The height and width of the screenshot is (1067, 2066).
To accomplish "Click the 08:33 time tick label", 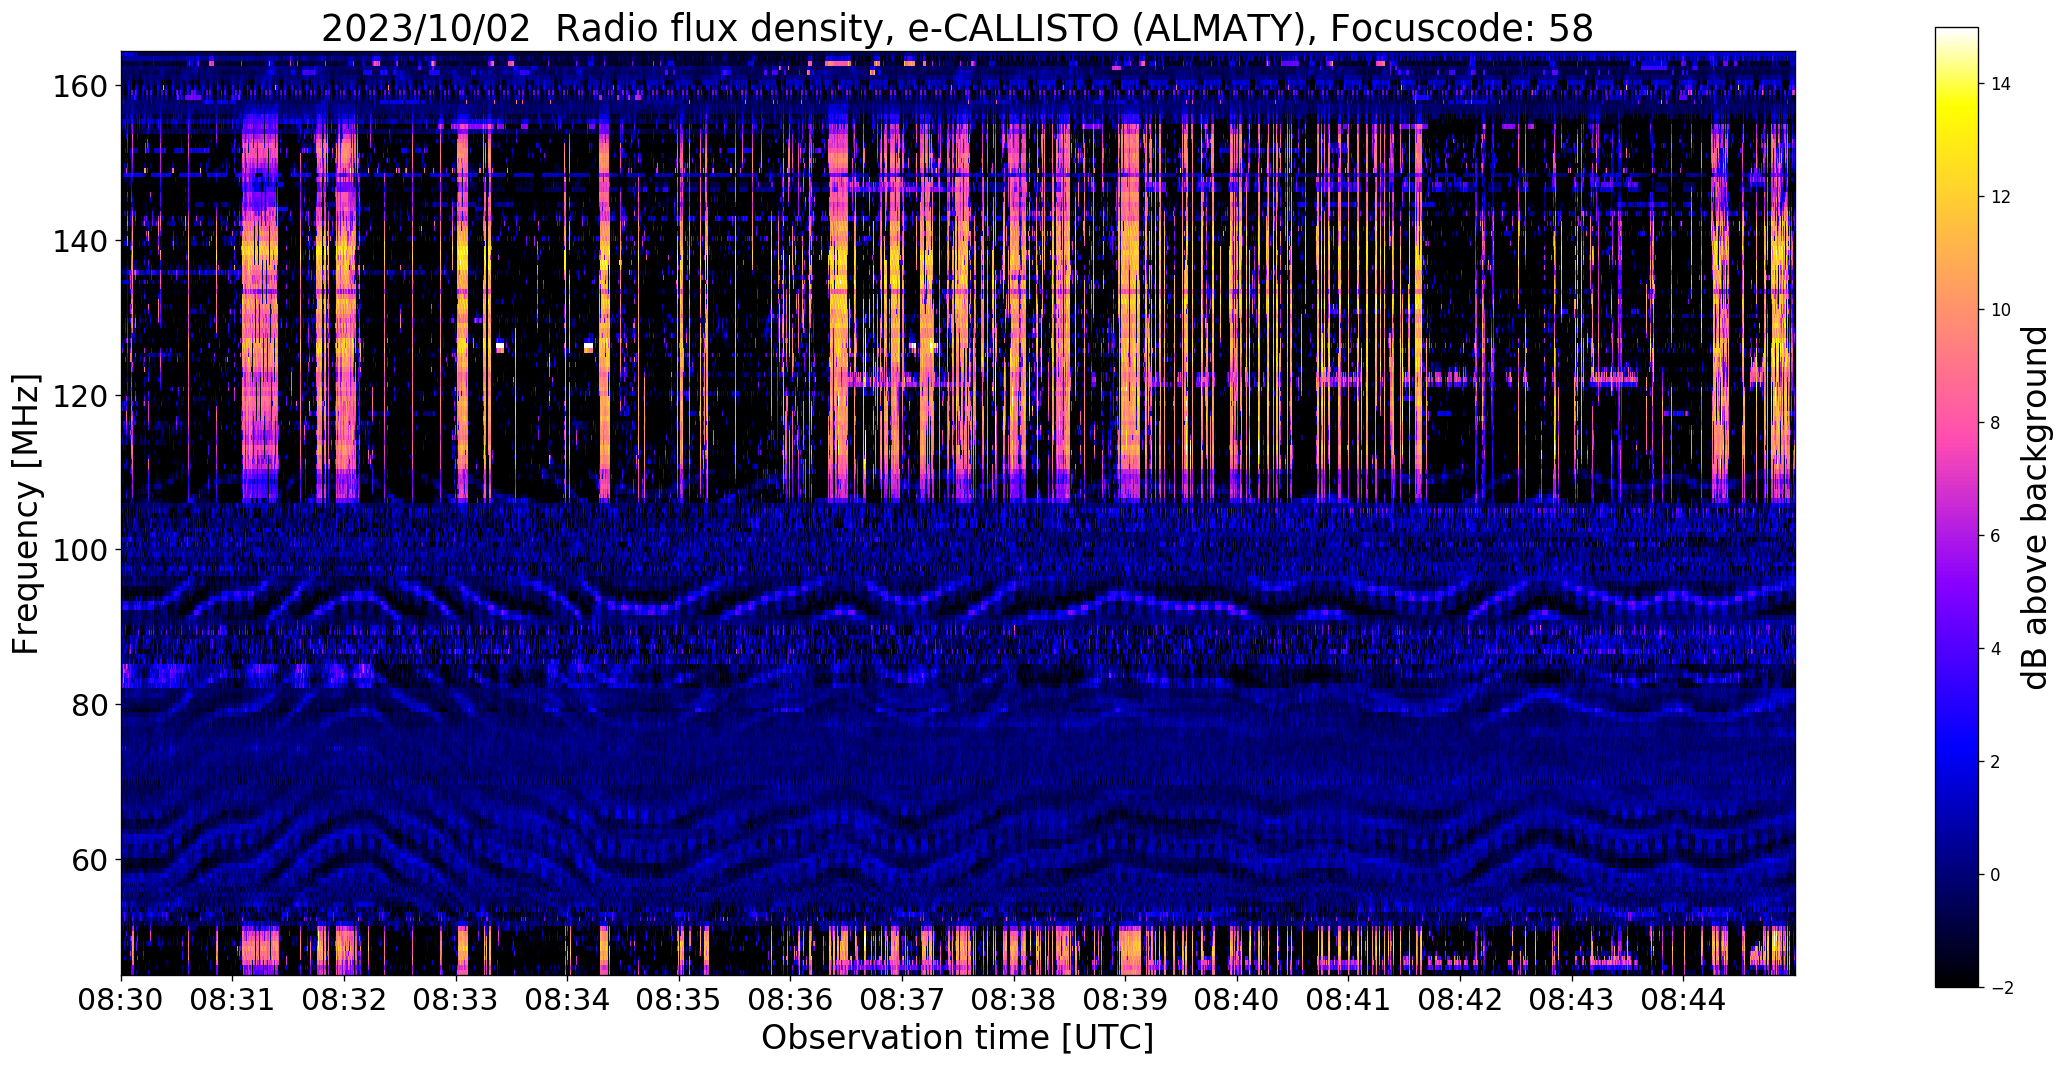I will pos(456,1000).
